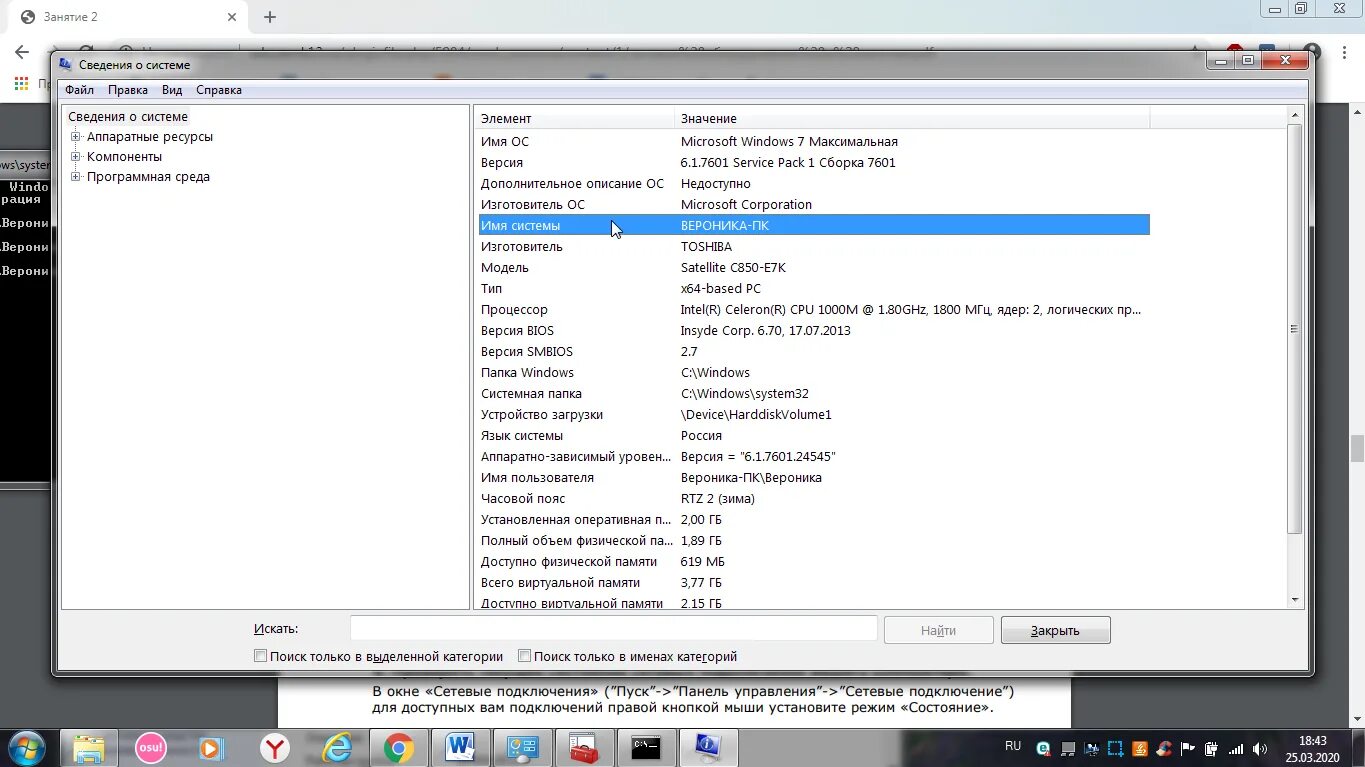Expand the Программная среда tree node

[x=76, y=177]
